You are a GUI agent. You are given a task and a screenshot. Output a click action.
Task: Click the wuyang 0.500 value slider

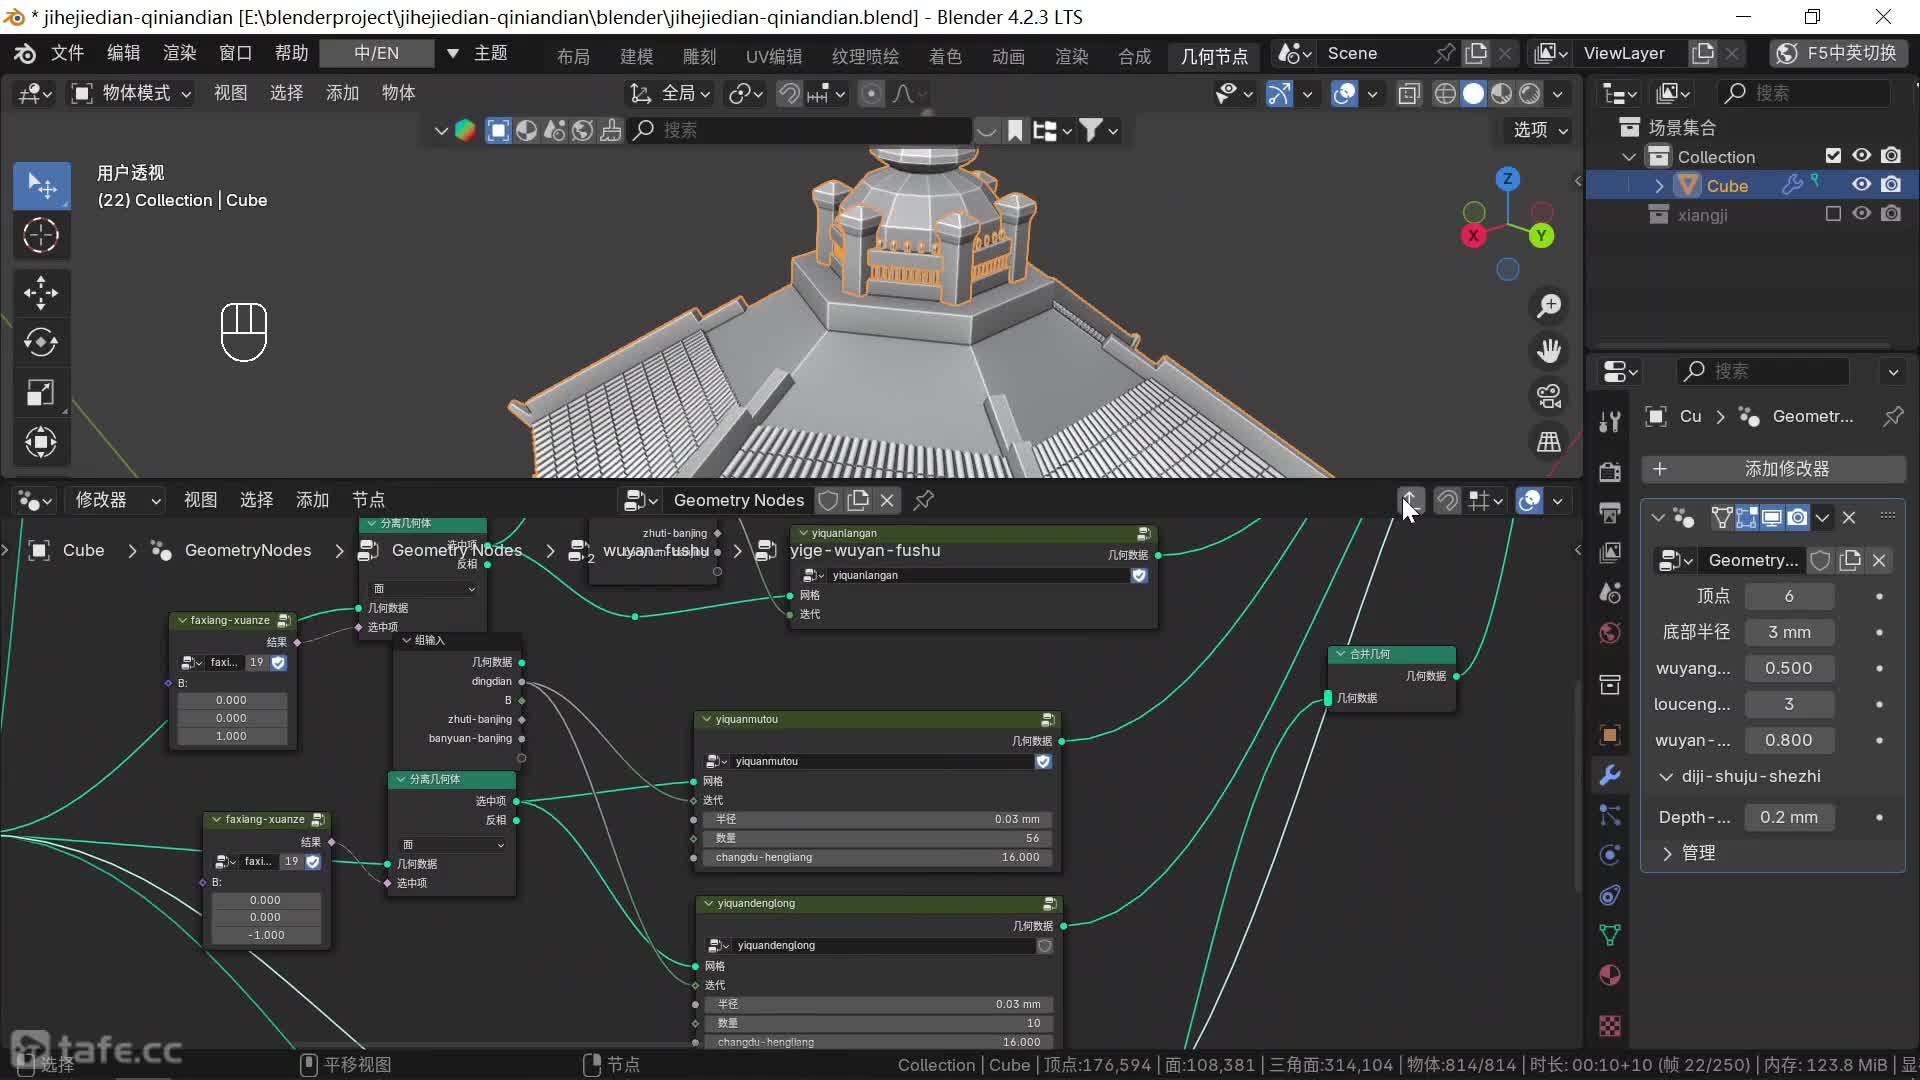pyautogui.click(x=1788, y=668)
